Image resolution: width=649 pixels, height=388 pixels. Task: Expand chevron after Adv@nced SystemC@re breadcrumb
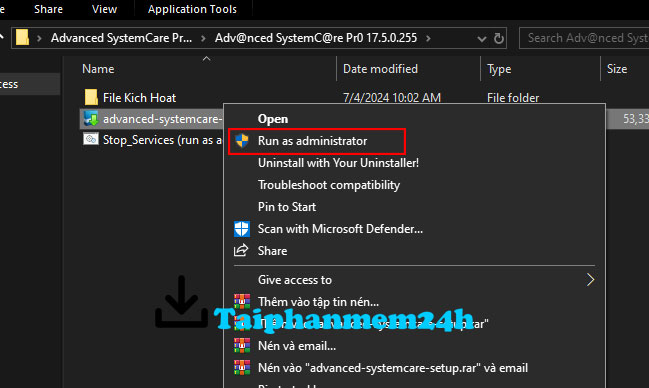coord(428,39)
